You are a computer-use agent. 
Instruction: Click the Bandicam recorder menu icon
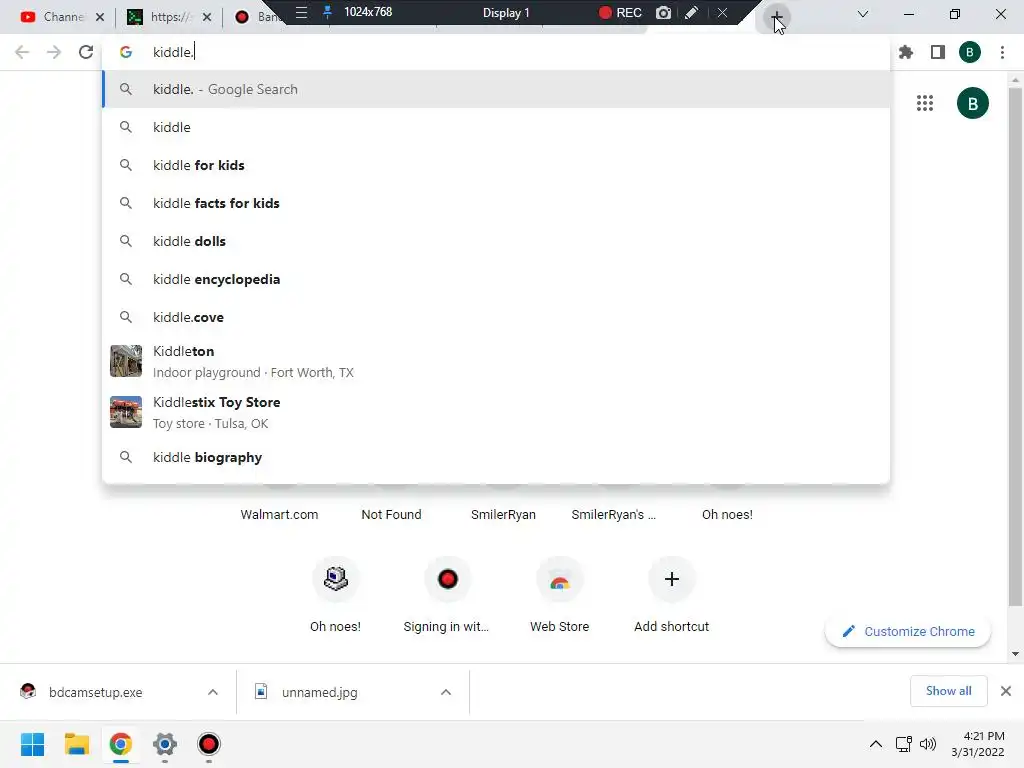coord(301,12)
